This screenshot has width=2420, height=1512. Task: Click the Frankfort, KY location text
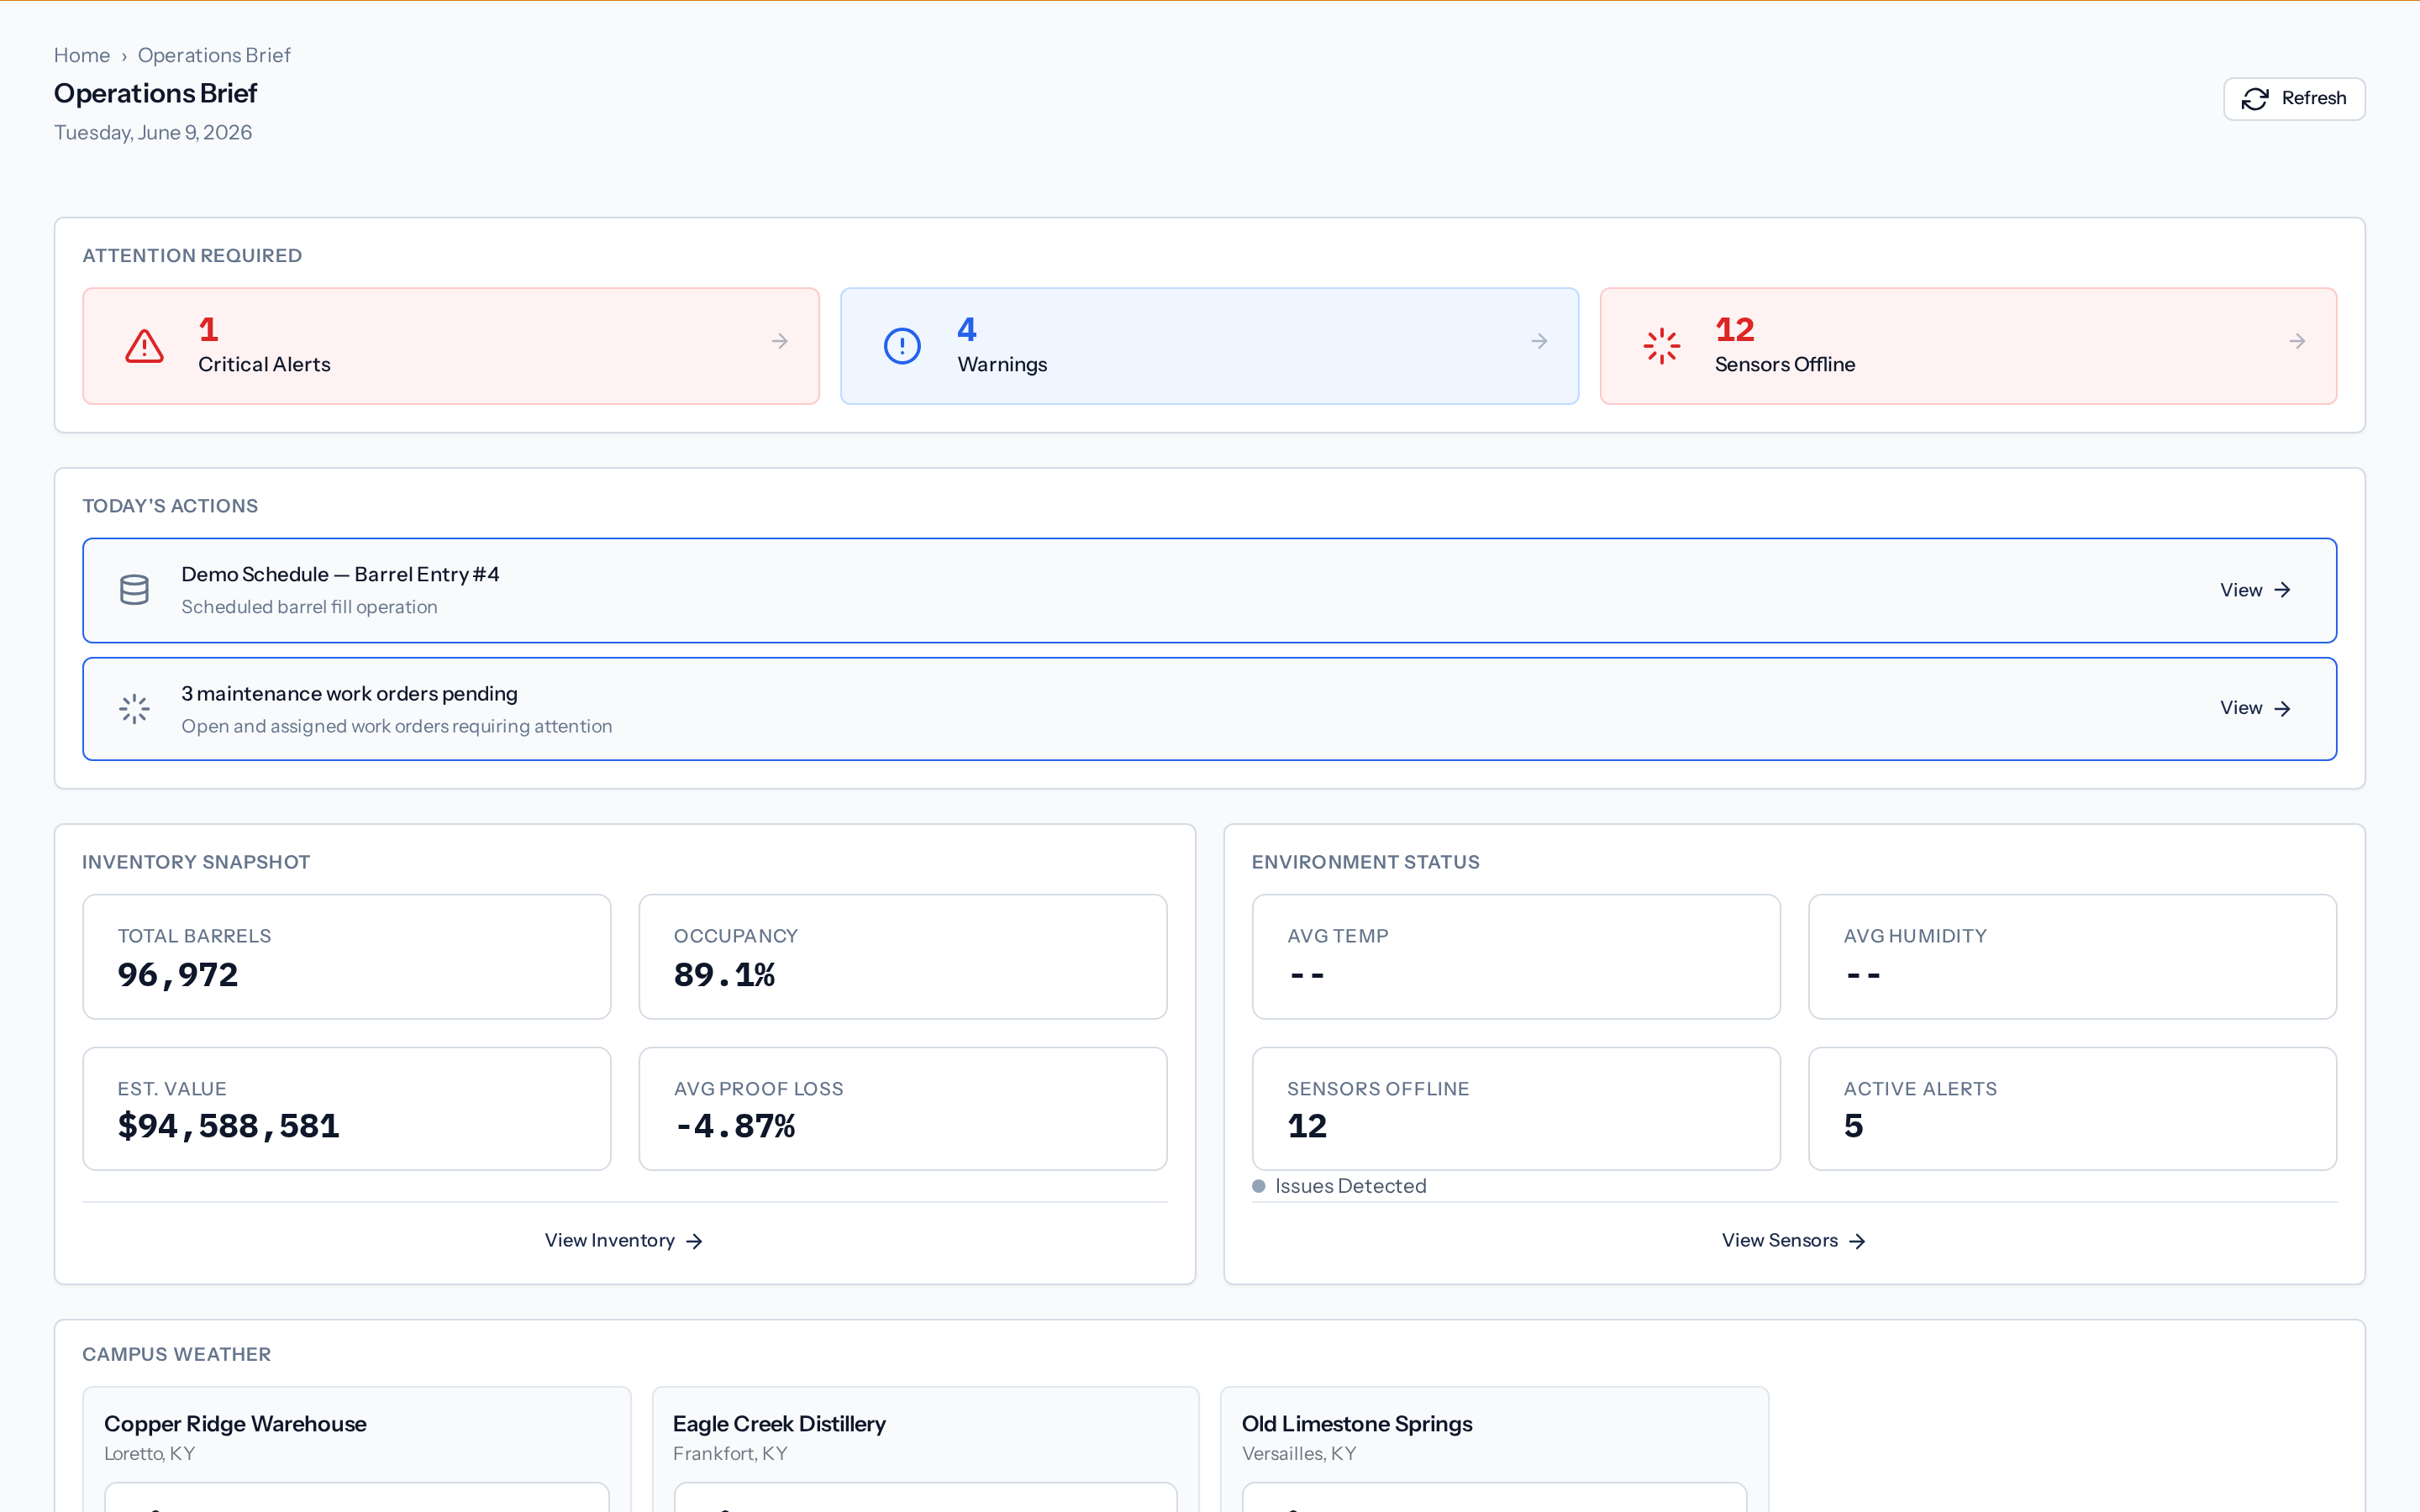pos(730,1454)
